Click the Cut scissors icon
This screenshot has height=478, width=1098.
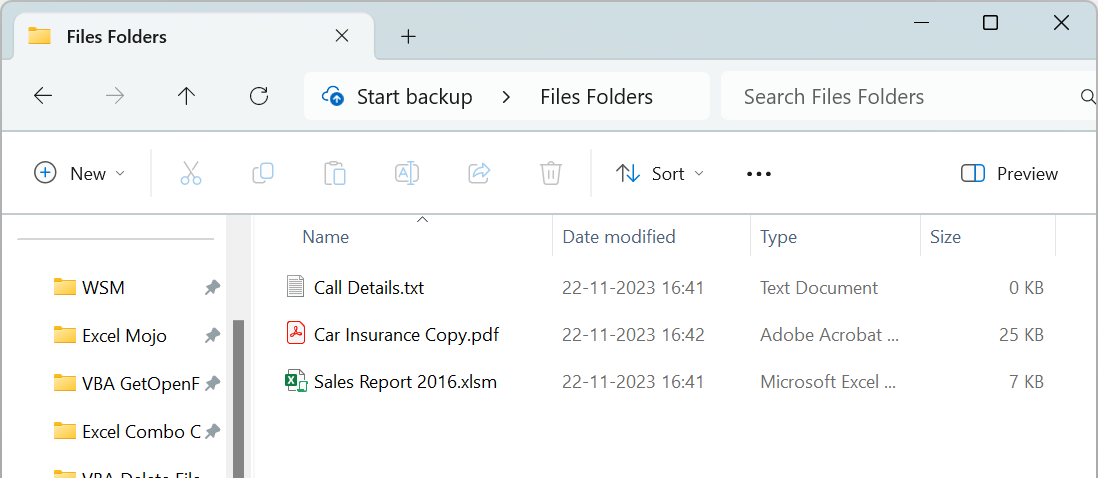tap(190, 173)
